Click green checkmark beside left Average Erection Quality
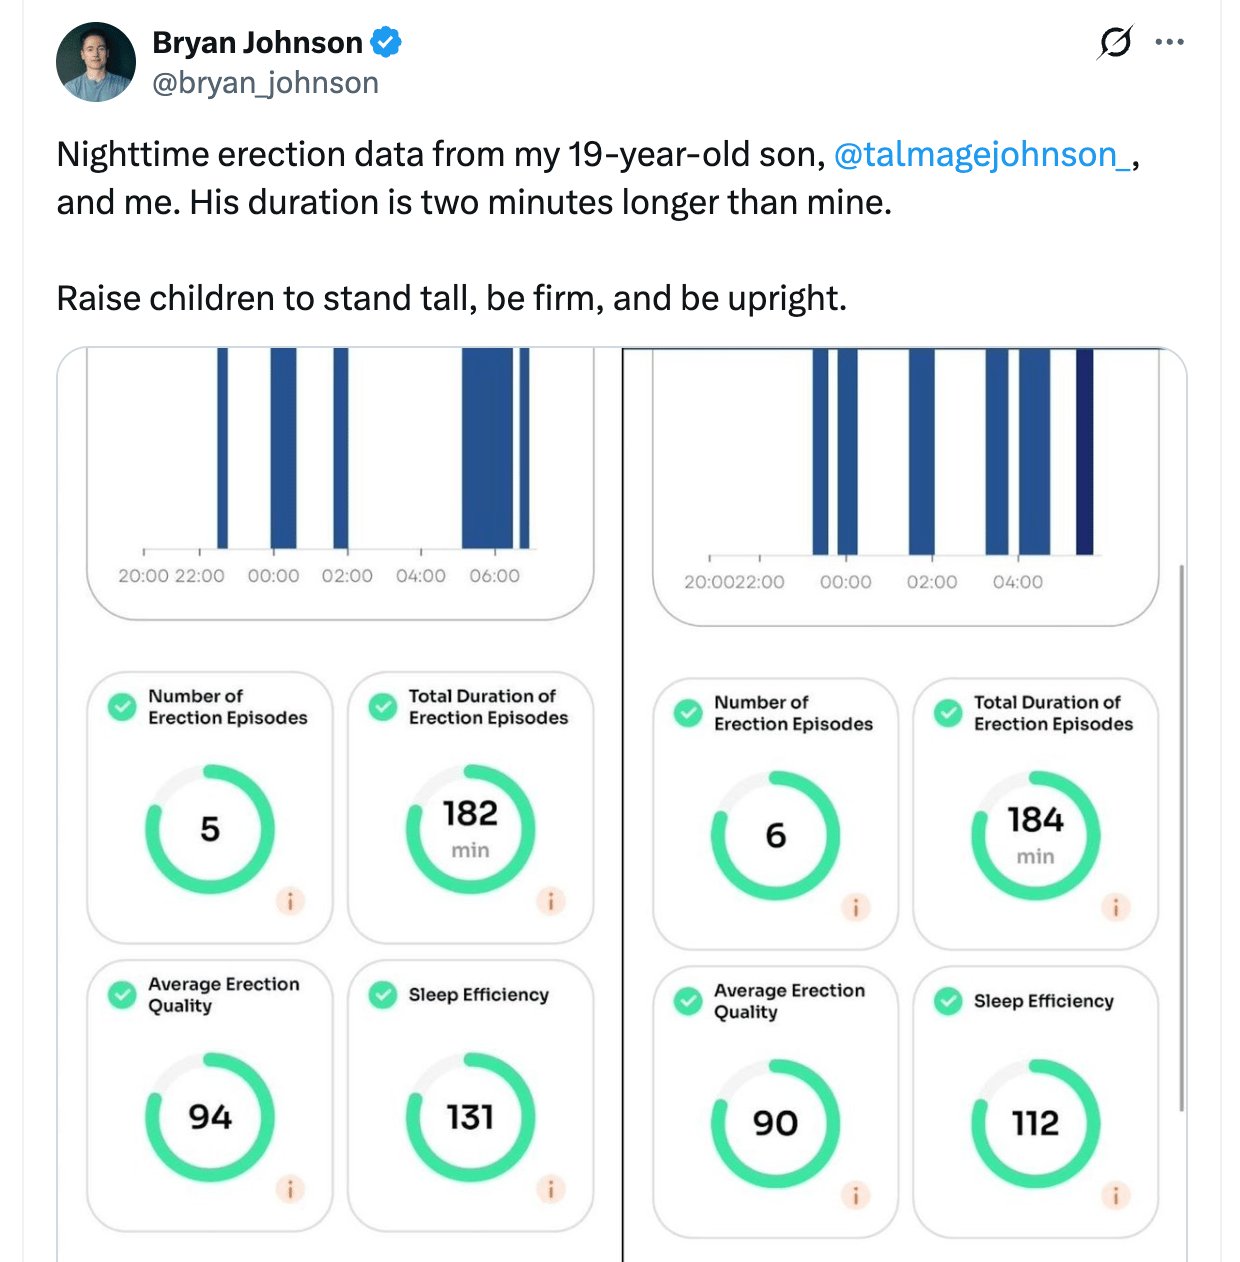 (122, 995)
